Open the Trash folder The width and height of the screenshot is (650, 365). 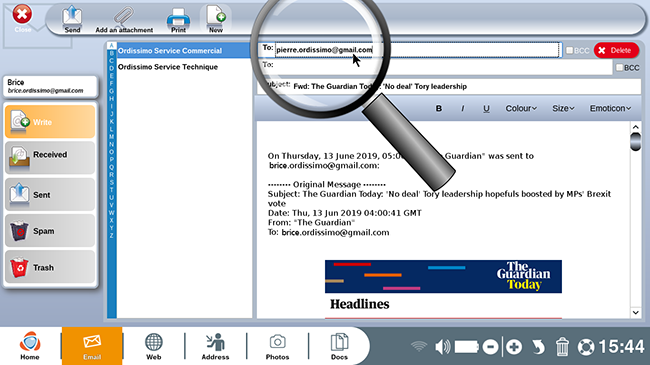50,267
